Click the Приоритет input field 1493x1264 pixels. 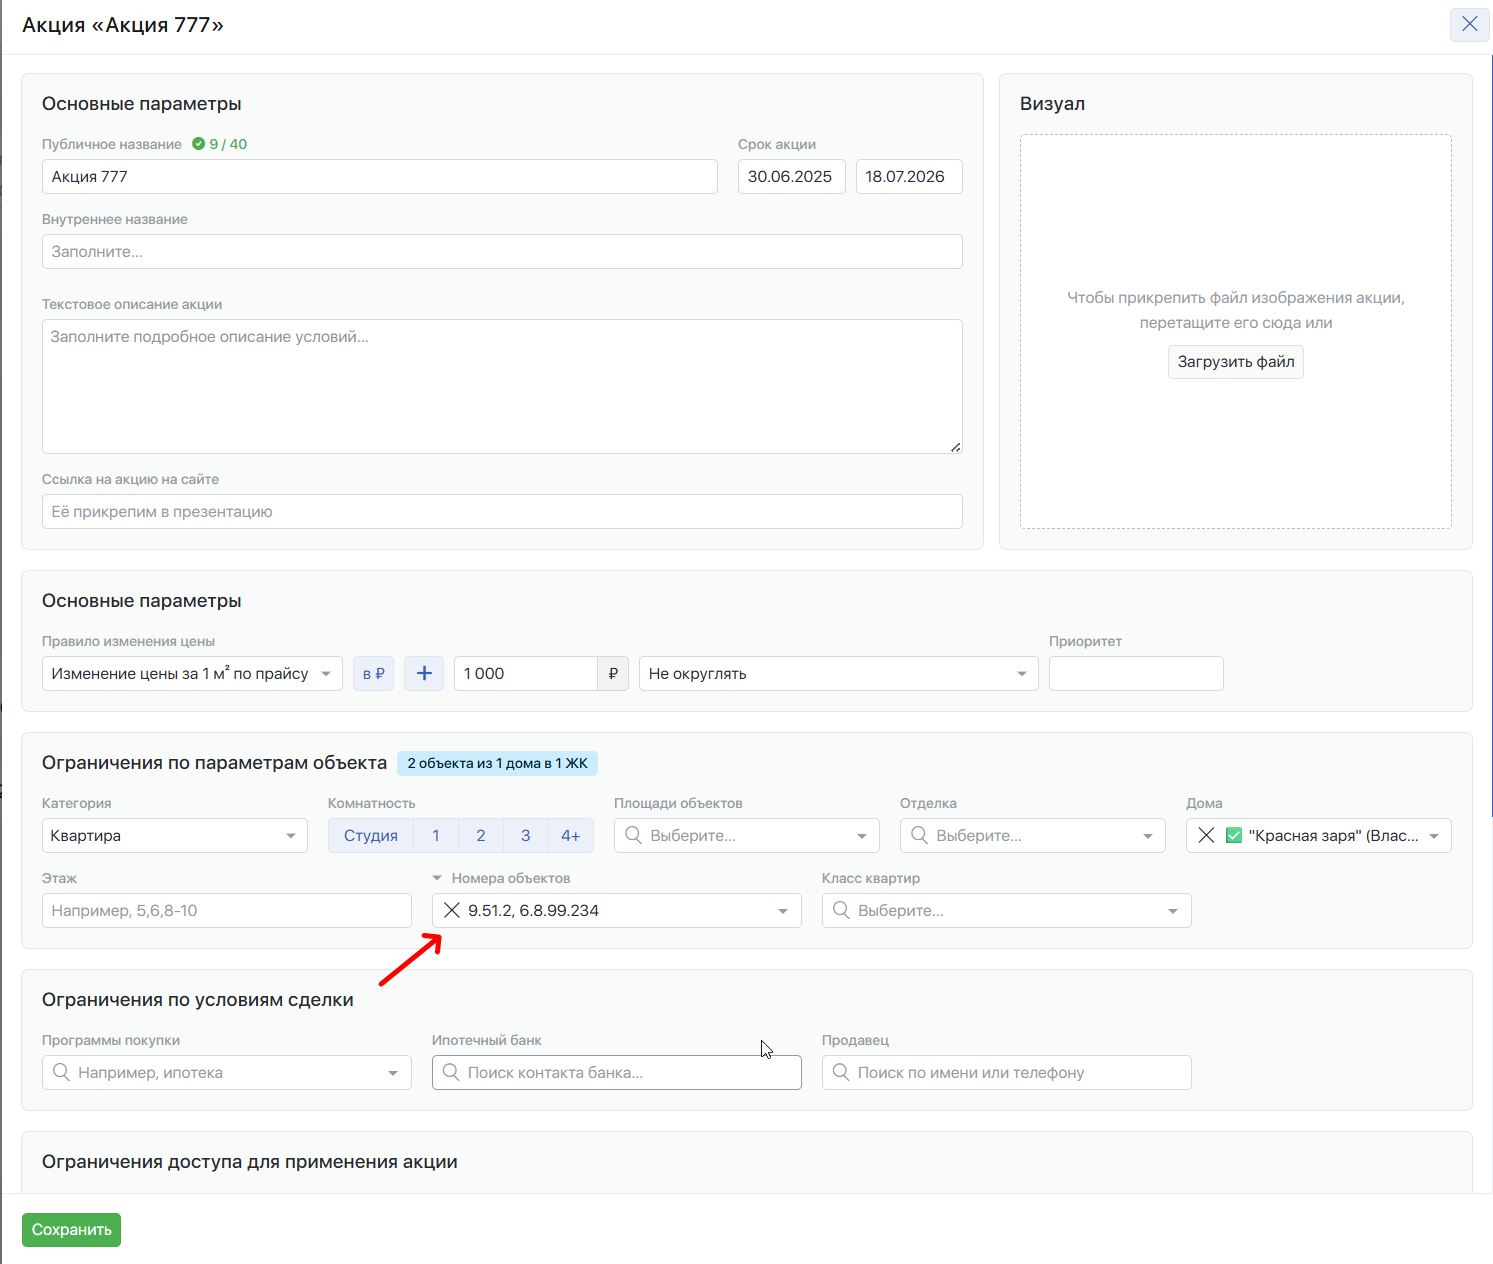click(1136, 673)
